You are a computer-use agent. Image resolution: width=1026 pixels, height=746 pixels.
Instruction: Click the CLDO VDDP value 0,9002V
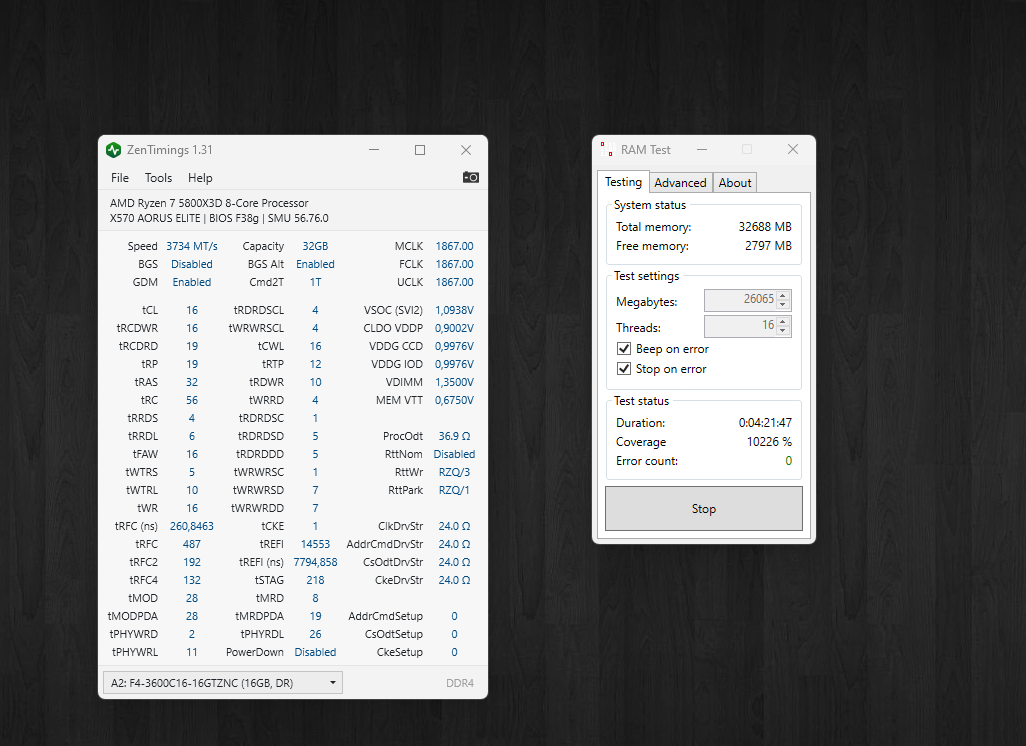click(x=454, y=328)
